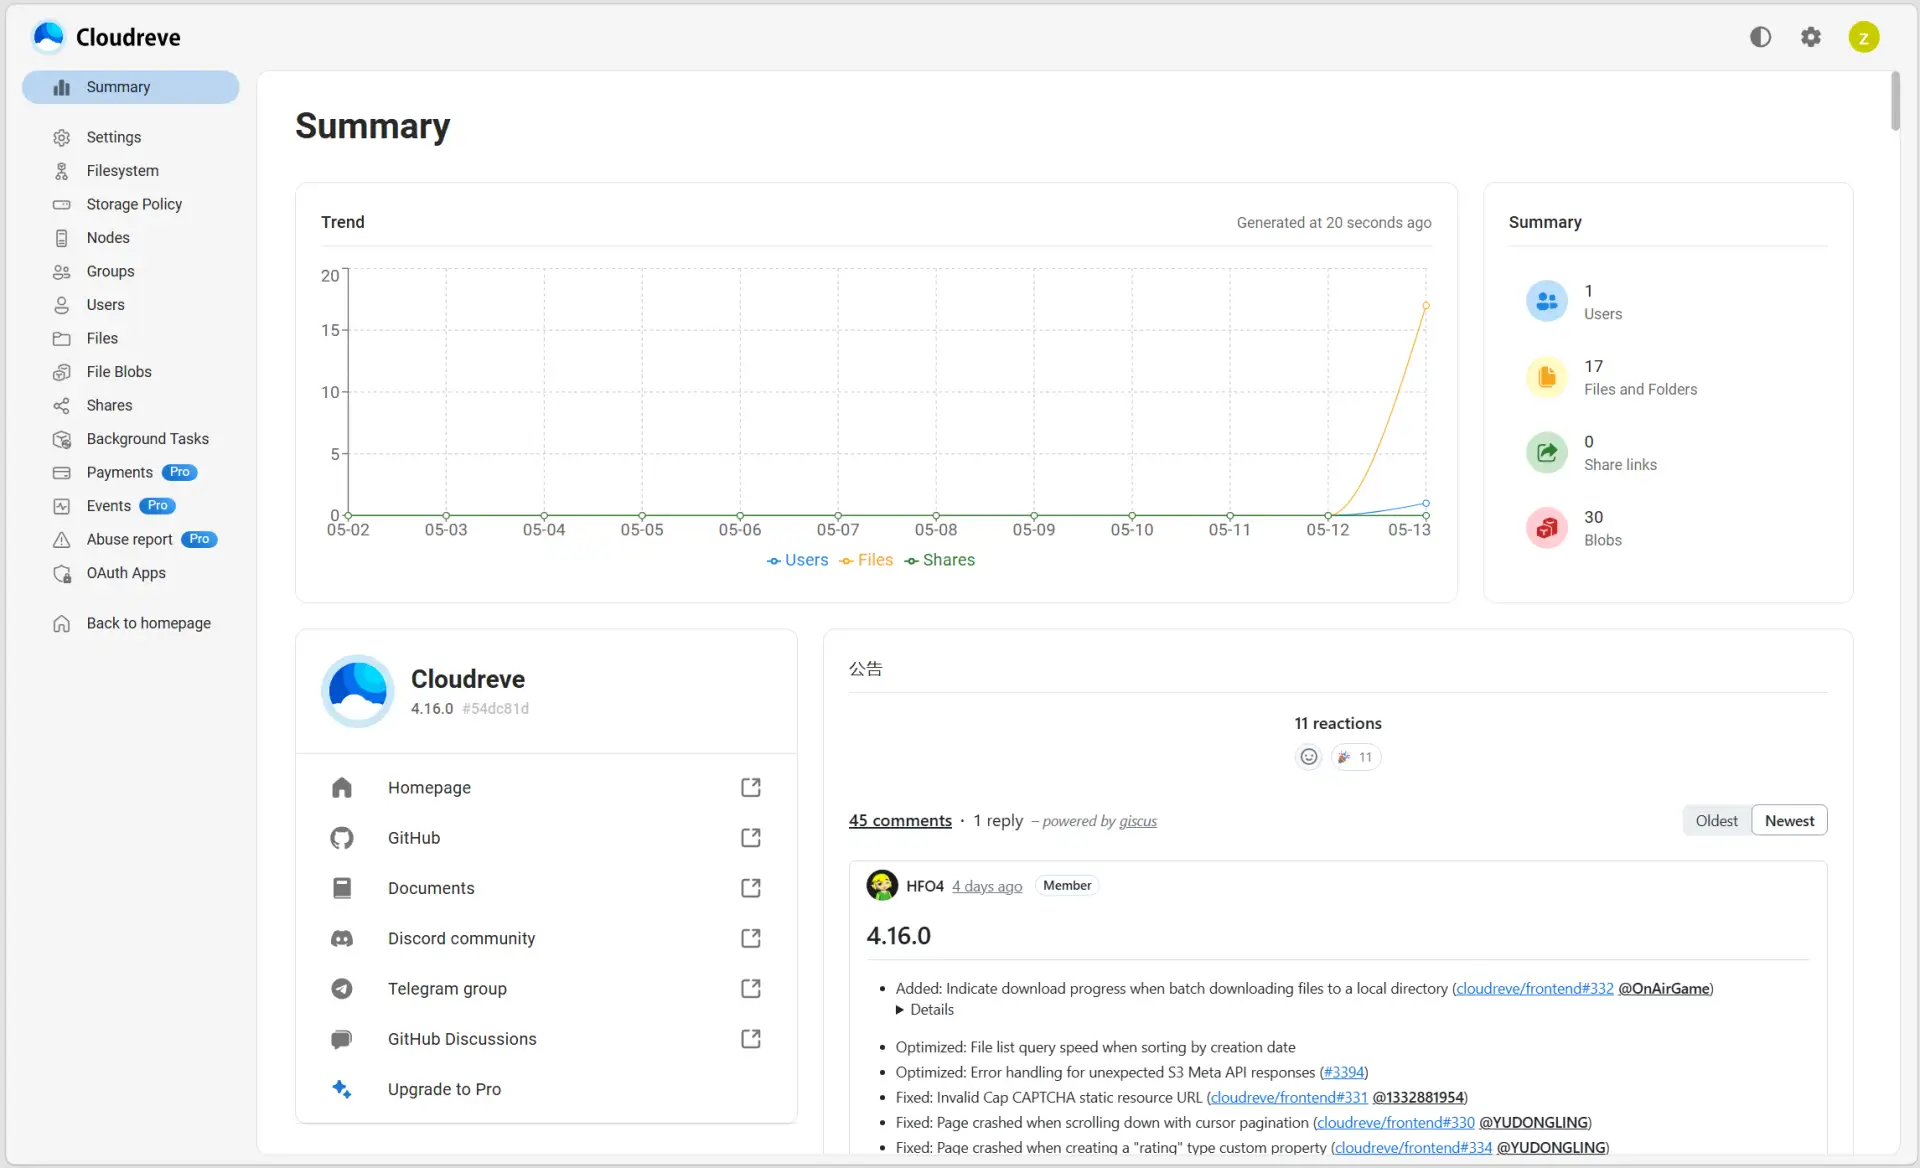
Task: Click the 'Generated at 20 seconds ago' text
Action: 1334,223
